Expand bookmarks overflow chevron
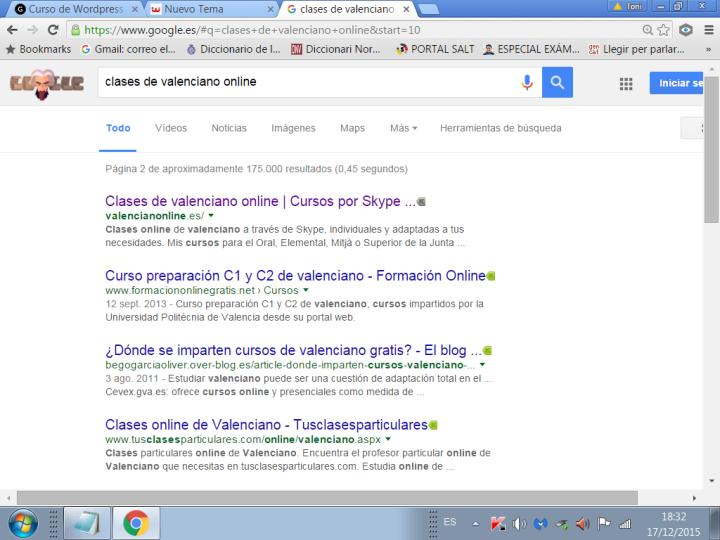This screenshot has width=720, height=540. click(x=709, y=49)
